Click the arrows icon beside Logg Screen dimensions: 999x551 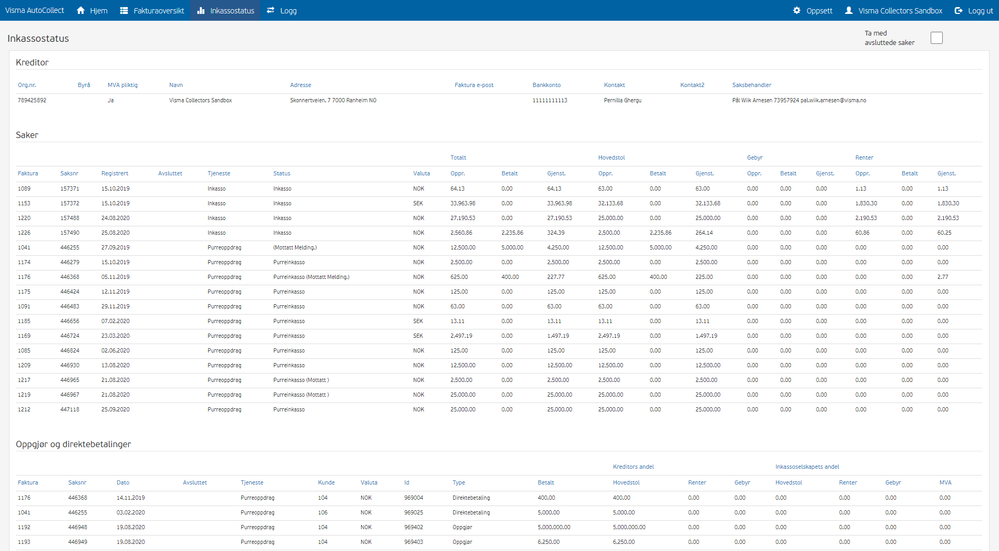(271, 10)
